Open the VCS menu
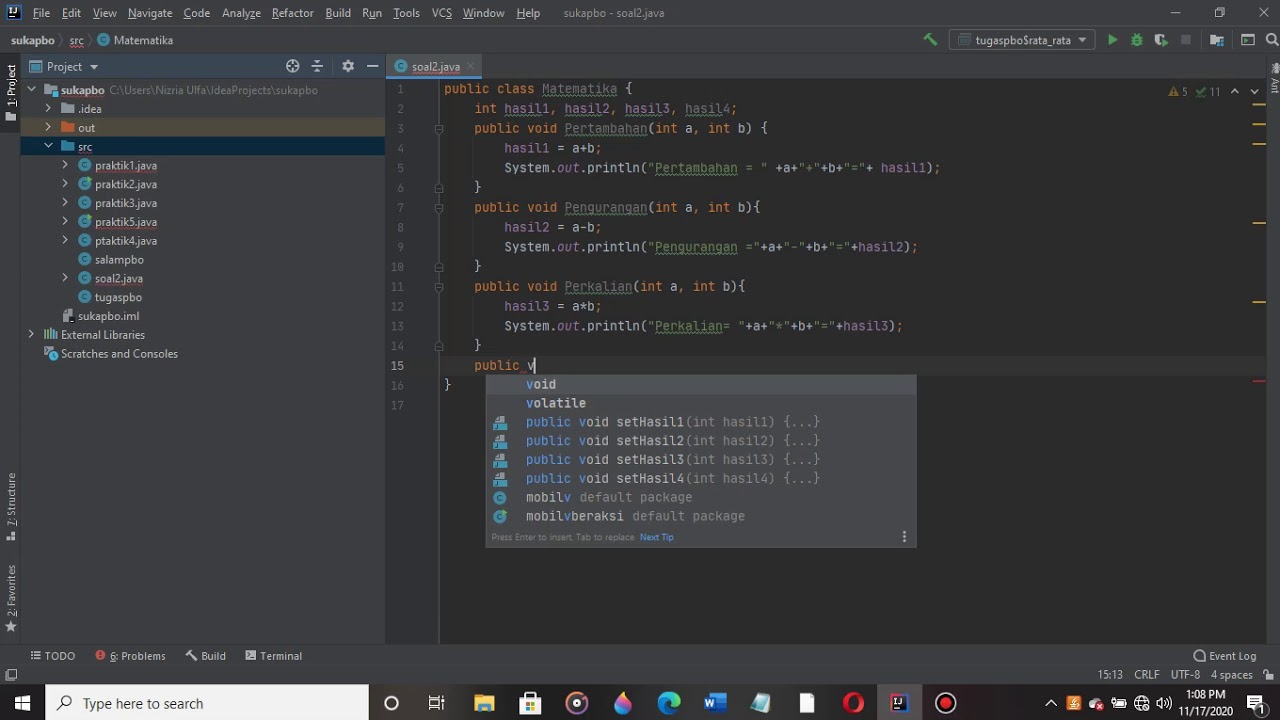The width and height of the screenshot is (1280, 720). (x=441, y=13)
